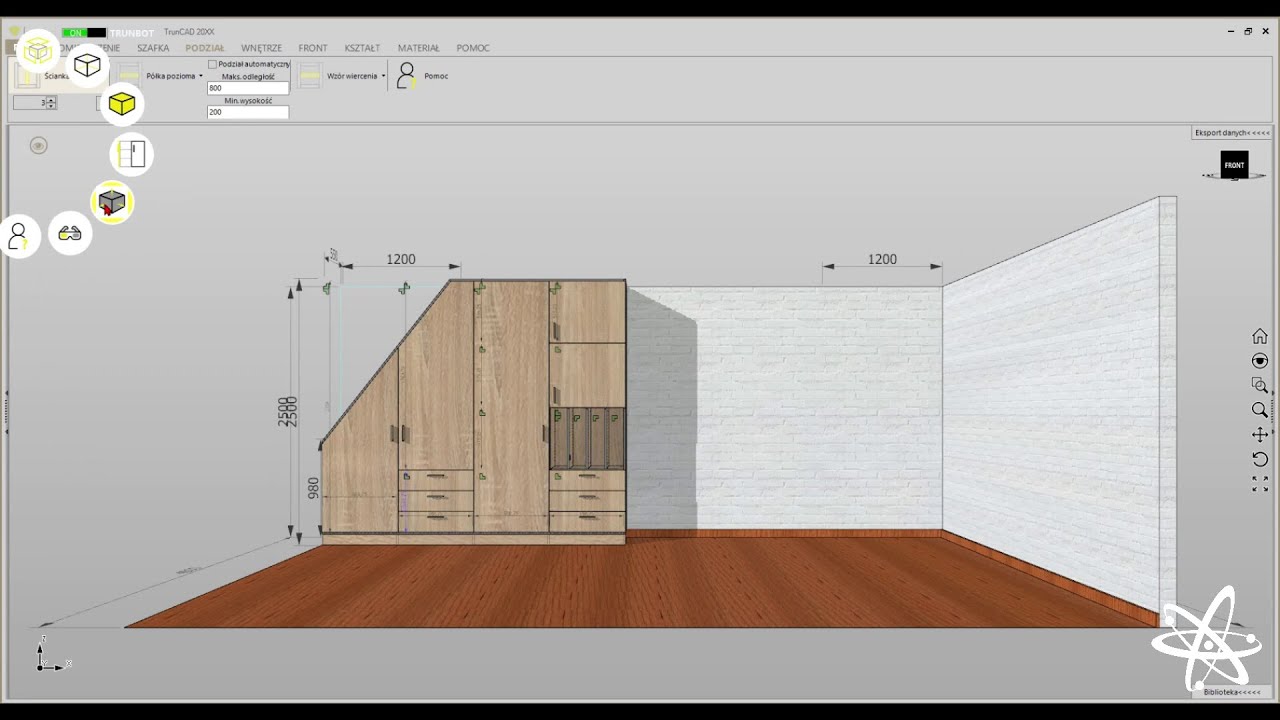Open the wardrobe interior view circle icon

tap(132, 154)
